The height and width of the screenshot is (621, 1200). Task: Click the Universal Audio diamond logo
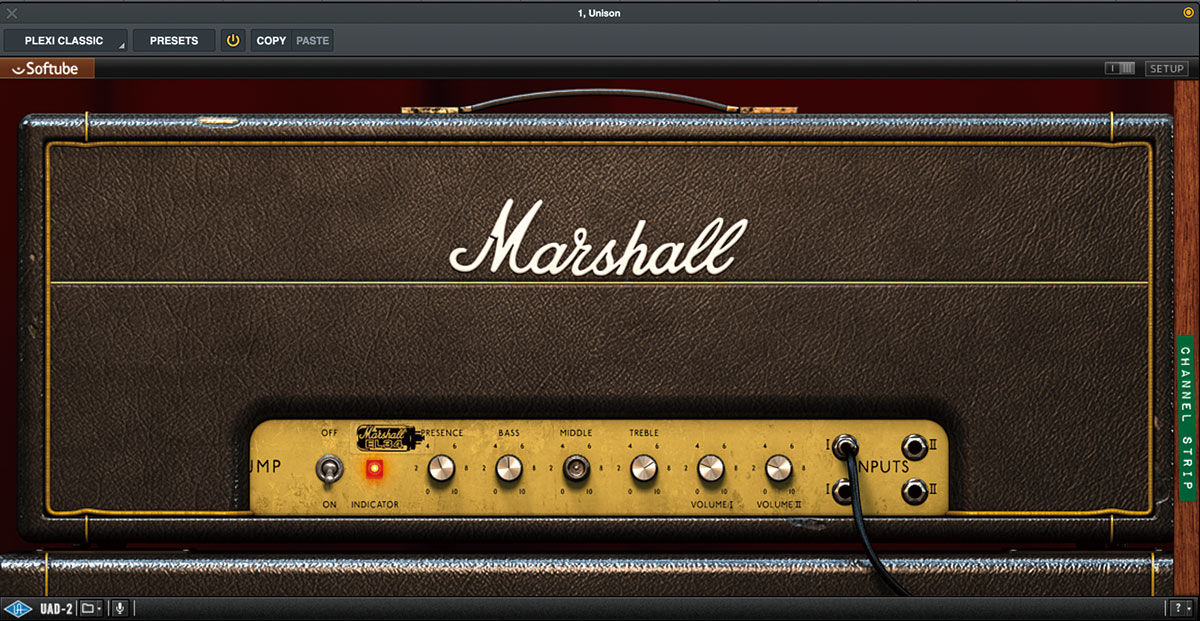point(18,608)
